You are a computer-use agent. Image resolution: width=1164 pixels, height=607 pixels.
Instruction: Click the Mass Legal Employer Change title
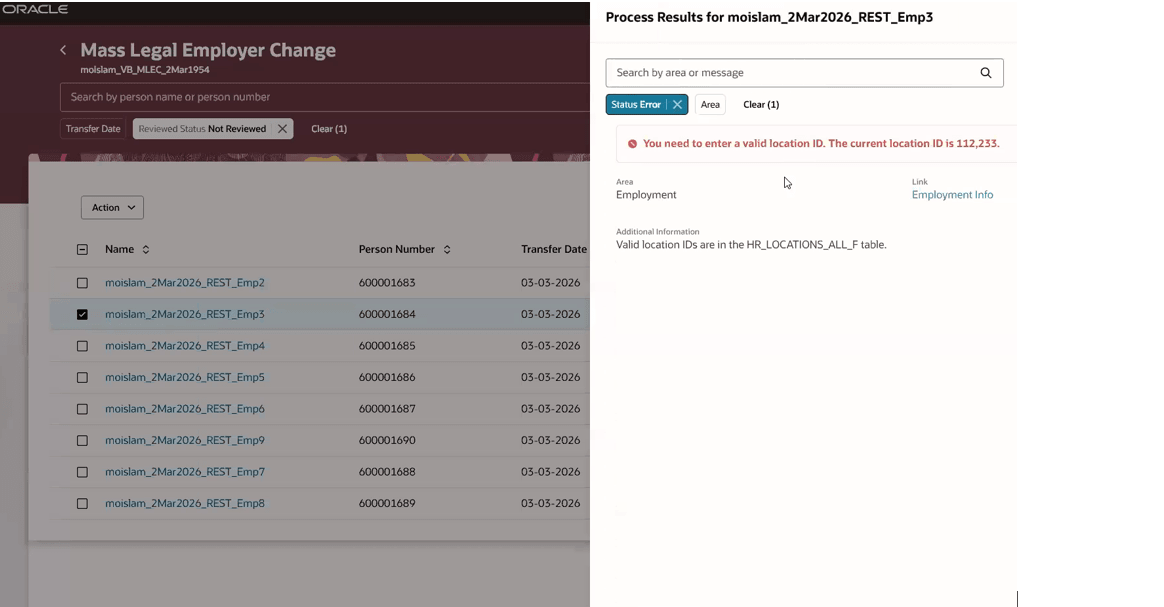click(x=208, y=50)
